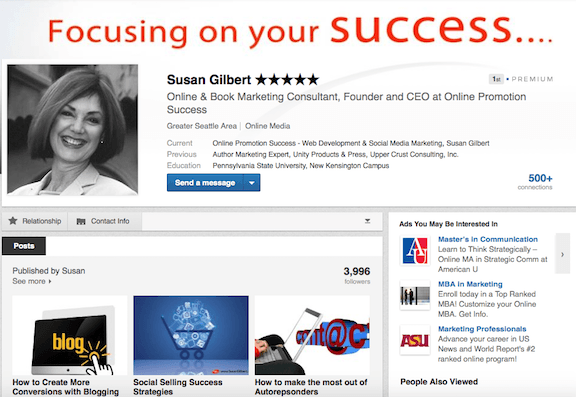
Task: Select the Posts tab
Action: coord(24,246)
